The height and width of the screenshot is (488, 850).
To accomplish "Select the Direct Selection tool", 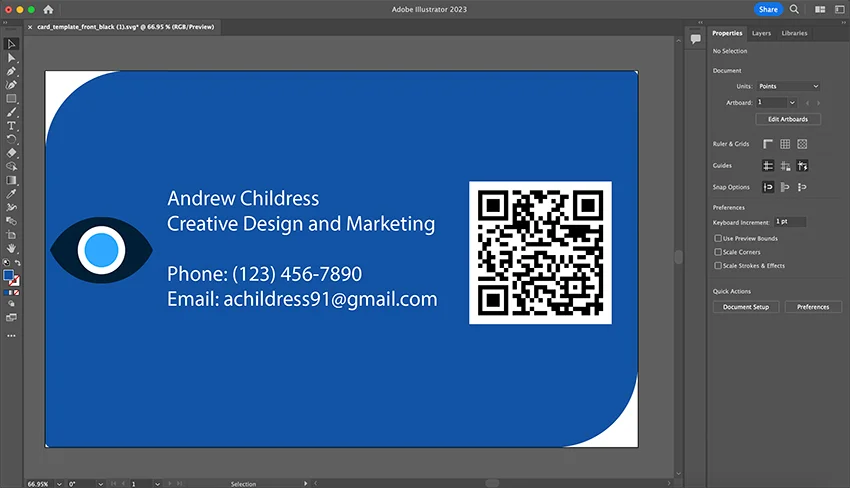I will pyautogui.click(x=11, y=57).
